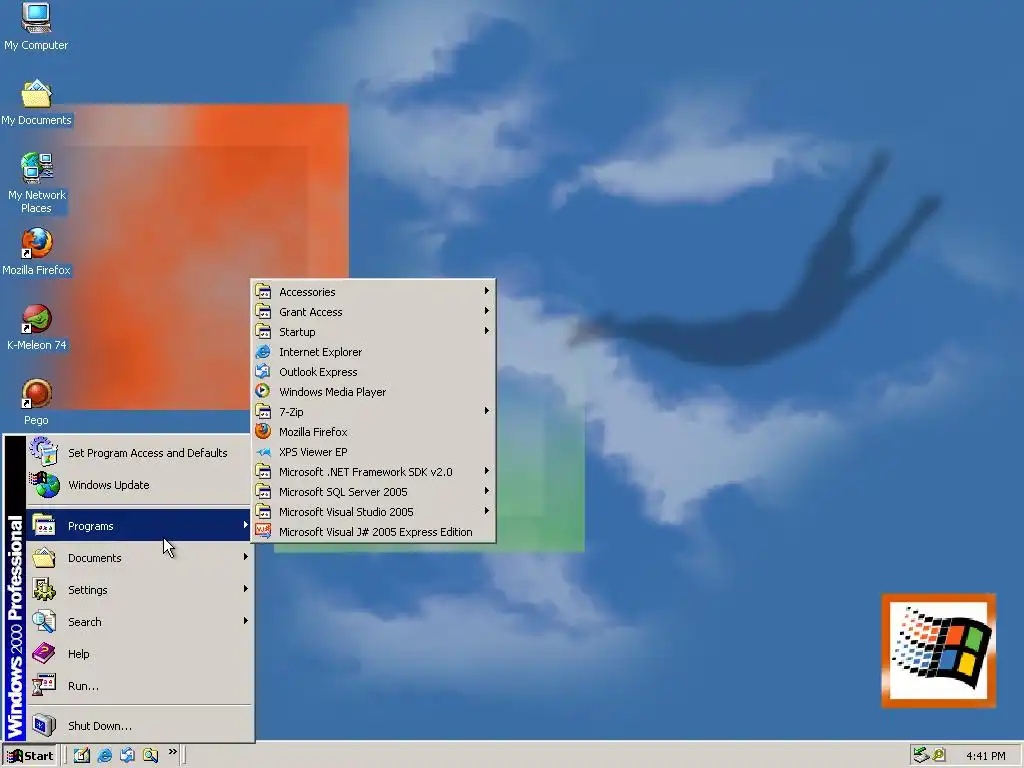
Task: Open XPS Viewer EP from Programs menu
Action: 373,452
